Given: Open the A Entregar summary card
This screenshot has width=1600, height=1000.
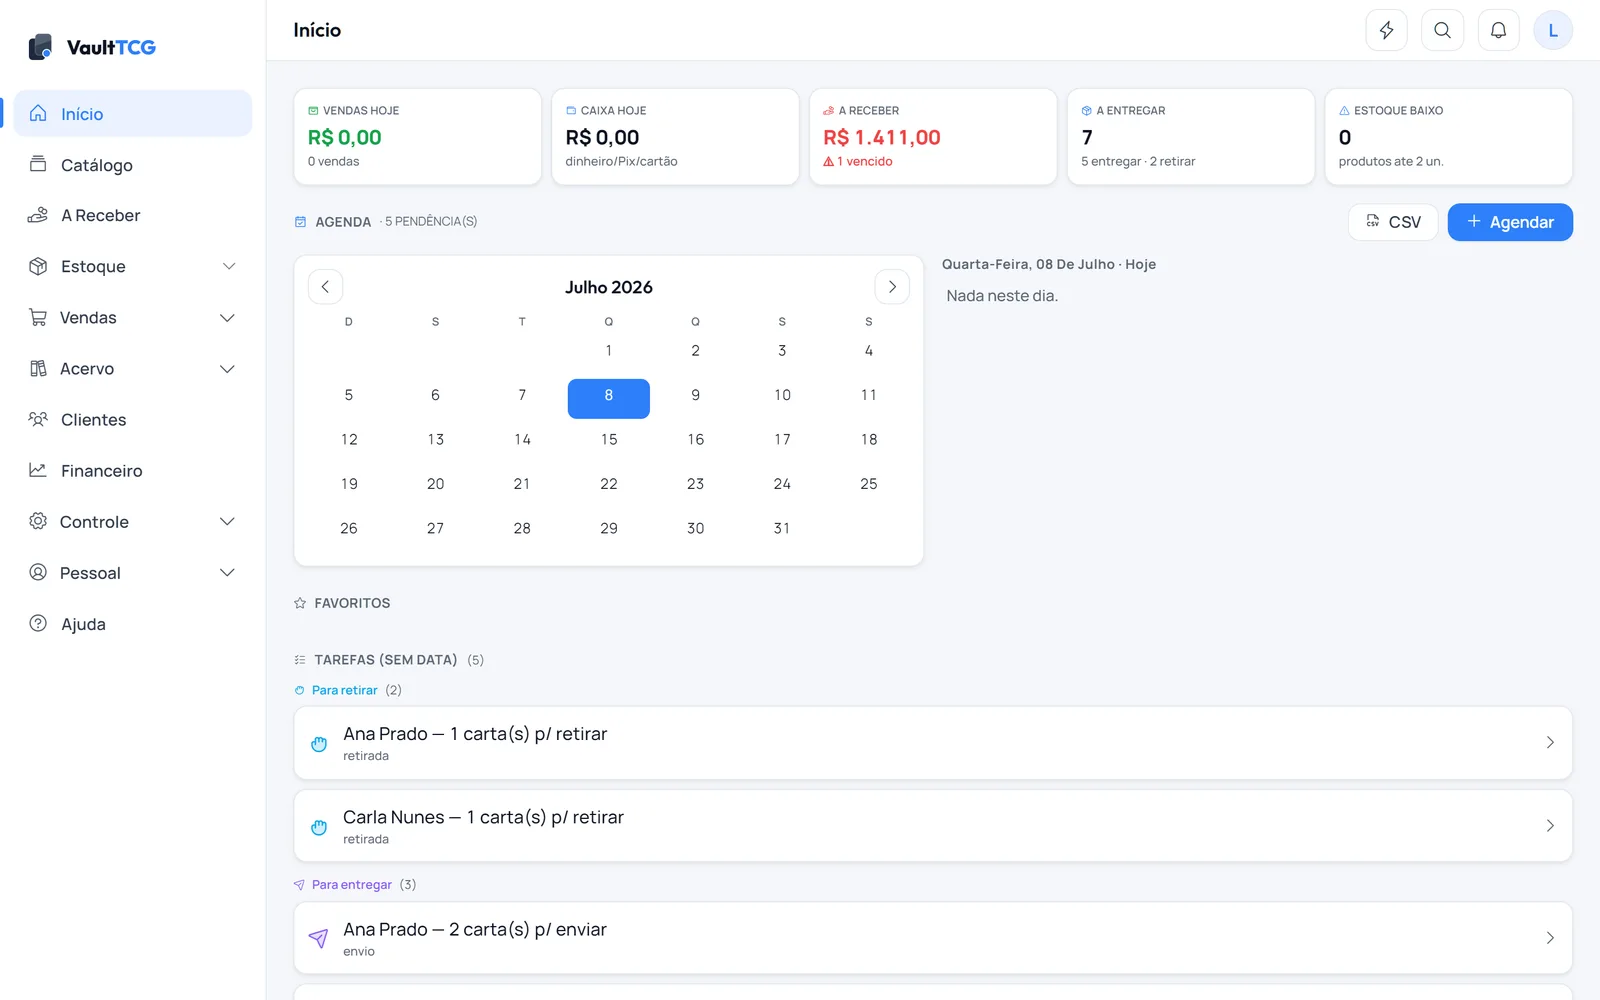Looking at the screenshot, I should pyautogui.click(x=1191, y=137).
